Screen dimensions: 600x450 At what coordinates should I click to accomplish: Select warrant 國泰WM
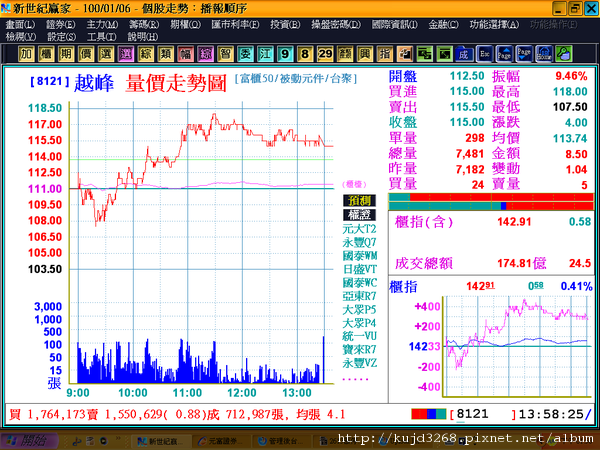tap(360, 256)
